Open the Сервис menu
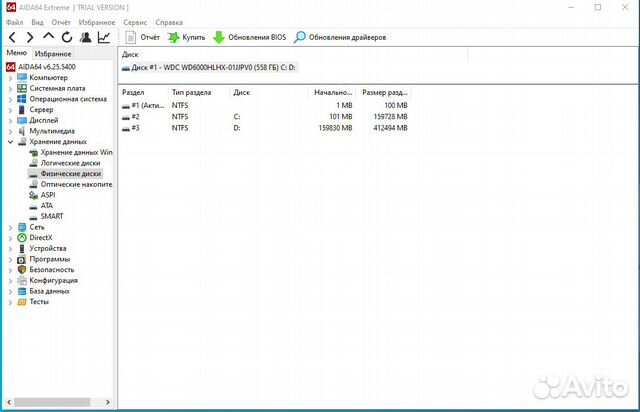Image resolution: width=640 pixels, height=412 pixels. click(x=135, y=22)
